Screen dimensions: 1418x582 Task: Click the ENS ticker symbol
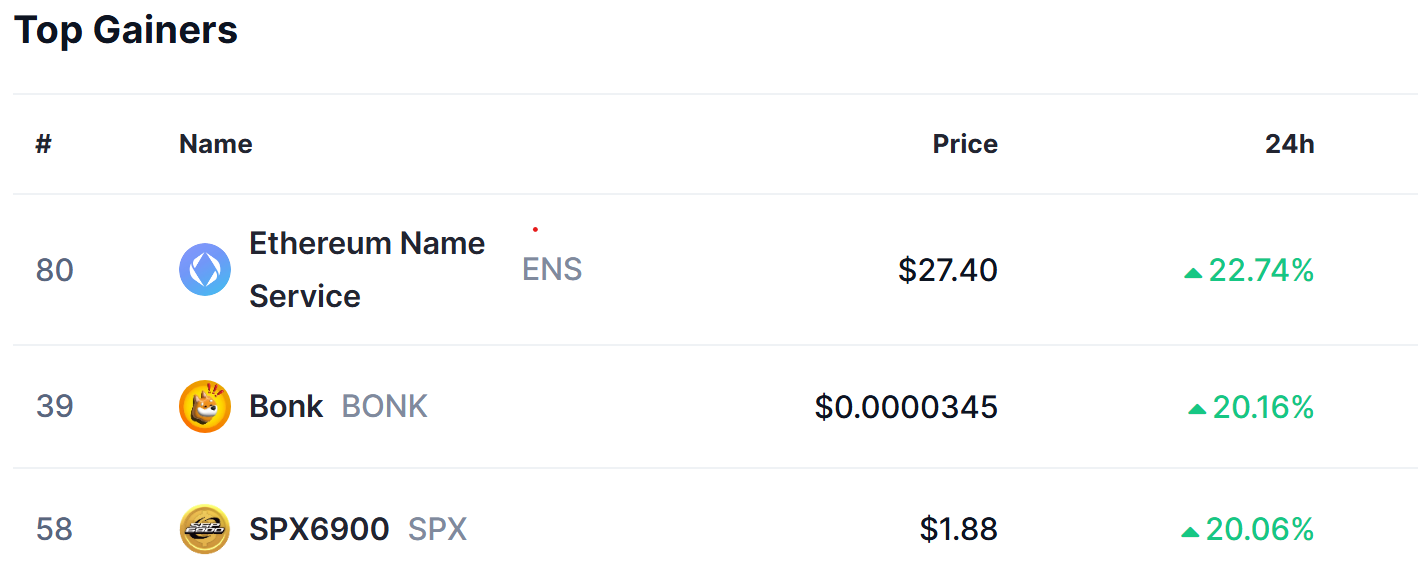[552, 270]
